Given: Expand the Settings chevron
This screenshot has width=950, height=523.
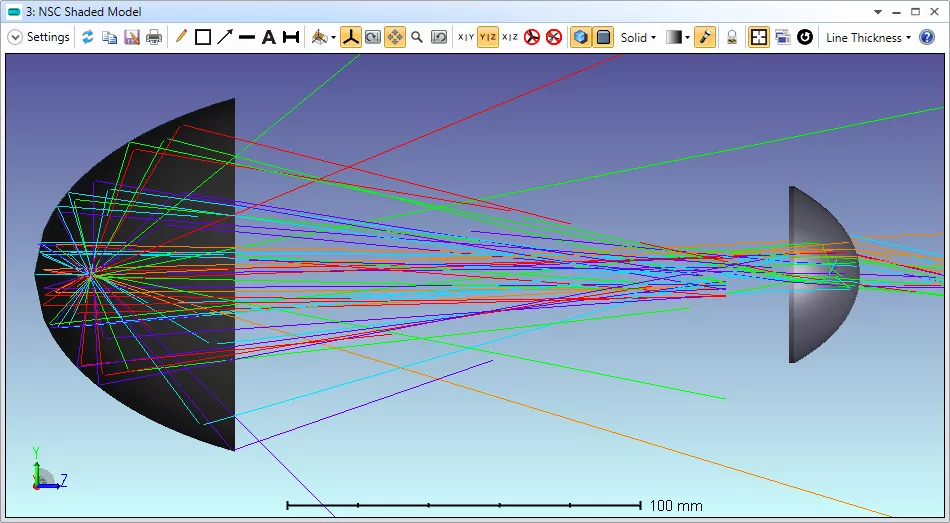Looking at the screenshot, I should point(15,37).
